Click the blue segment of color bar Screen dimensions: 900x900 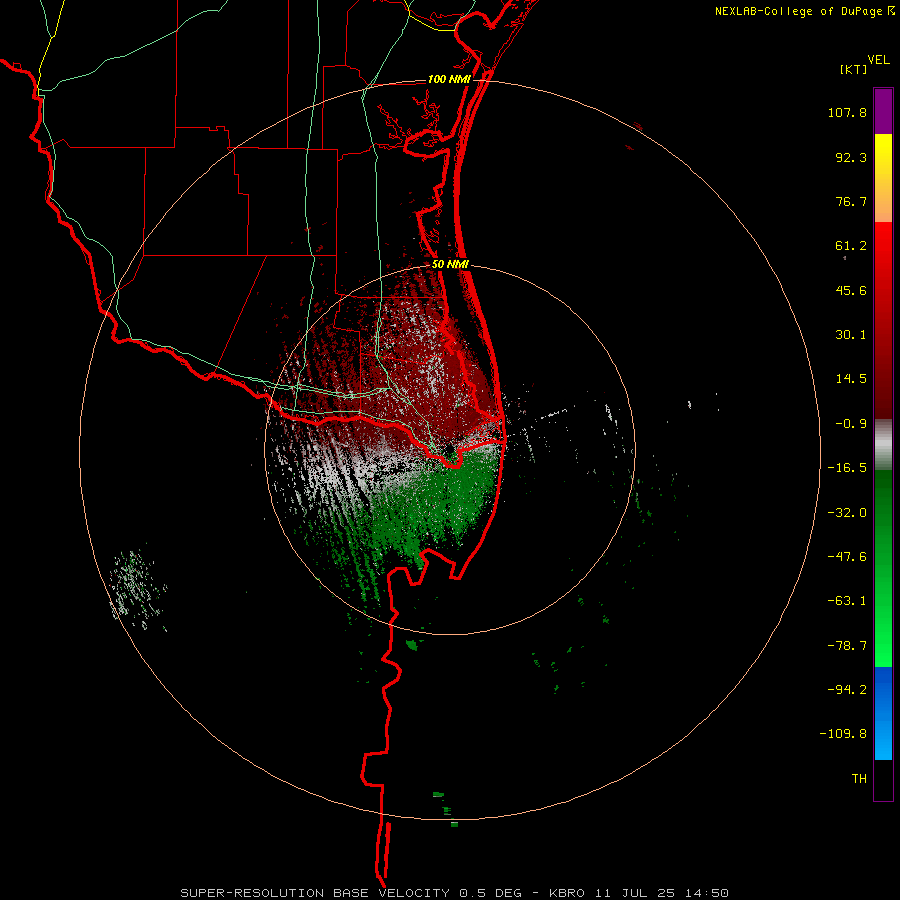point(883,713)
